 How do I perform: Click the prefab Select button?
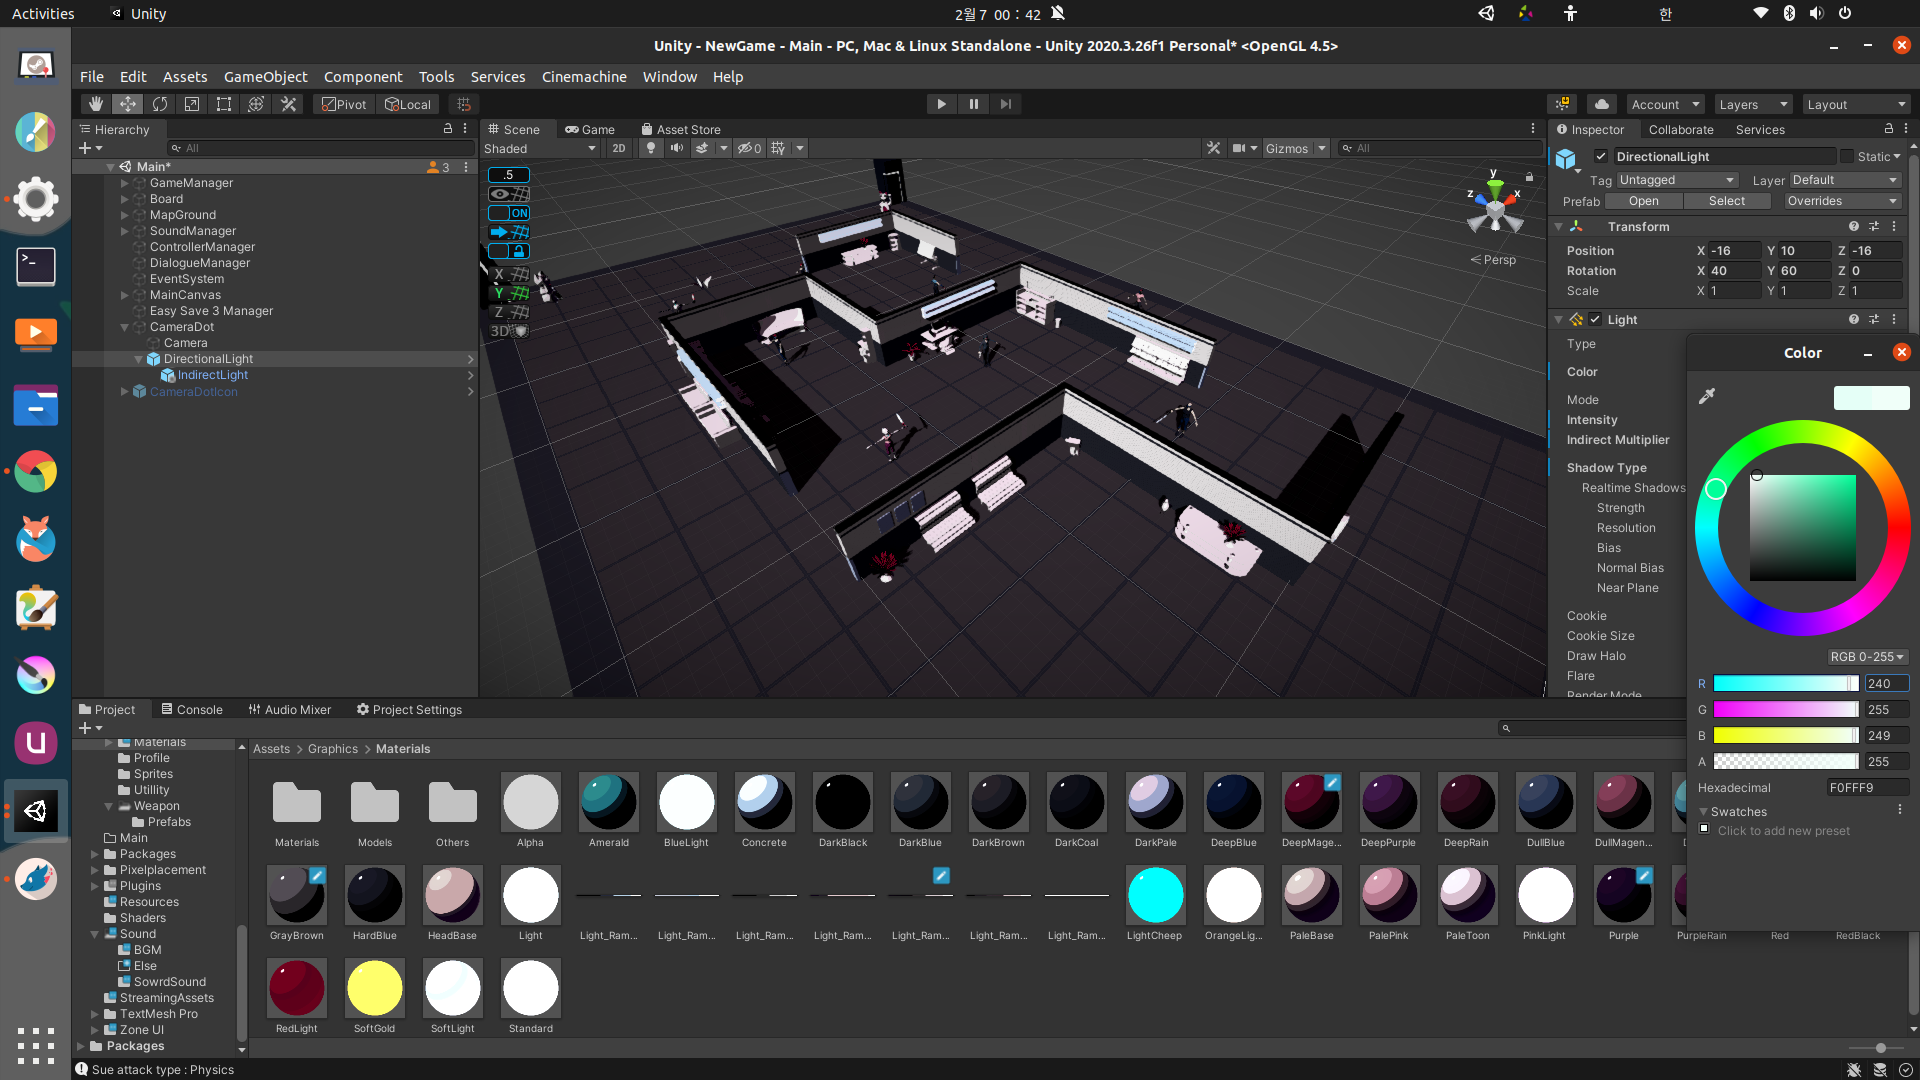point(1727,201)
